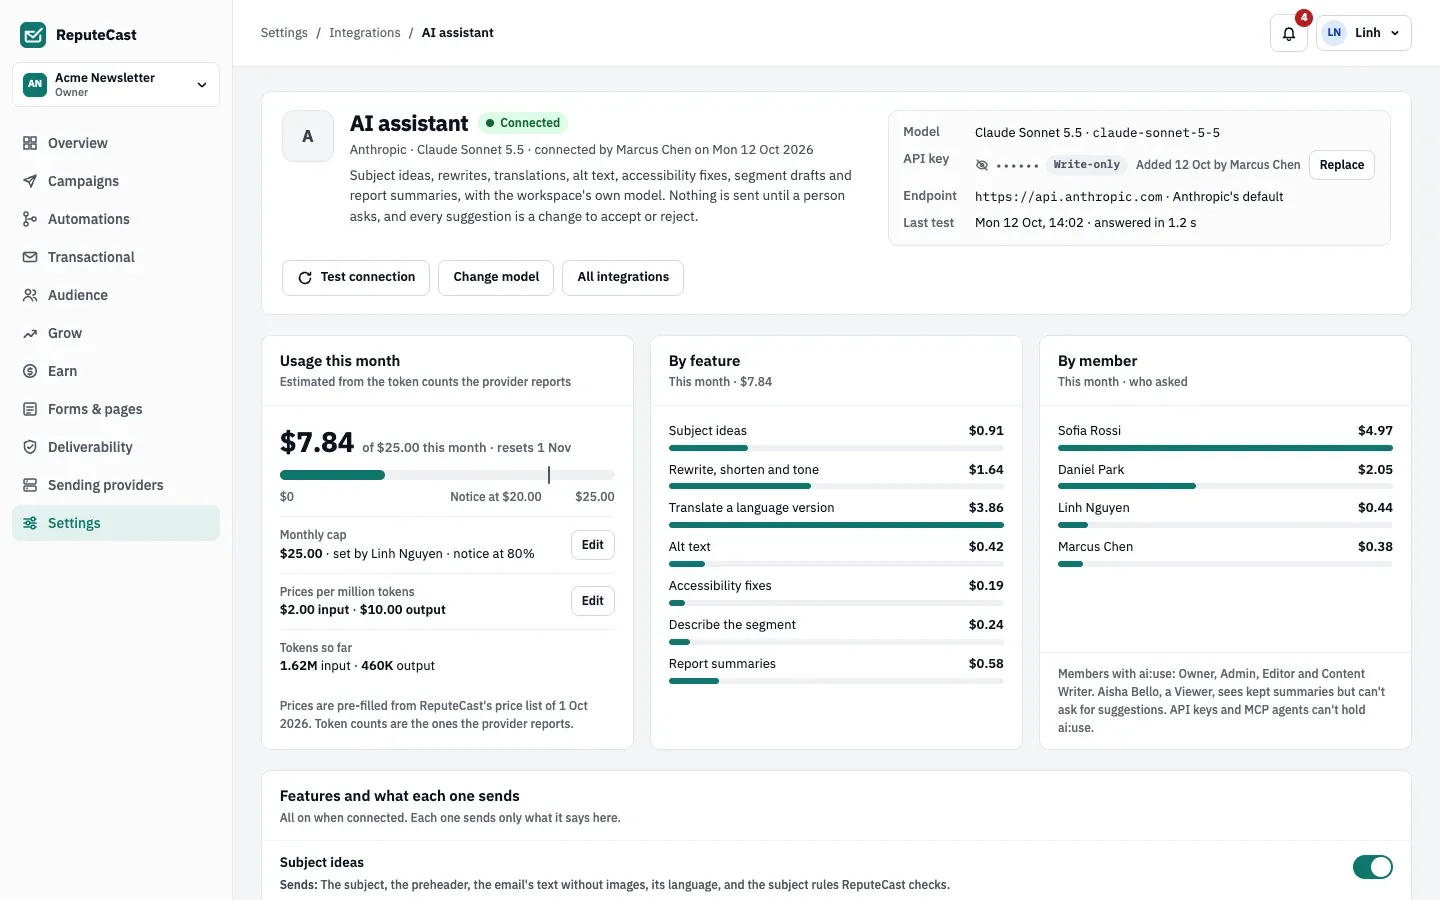
Task: Click the monthly usage progress bar
Action: point(447,475)
